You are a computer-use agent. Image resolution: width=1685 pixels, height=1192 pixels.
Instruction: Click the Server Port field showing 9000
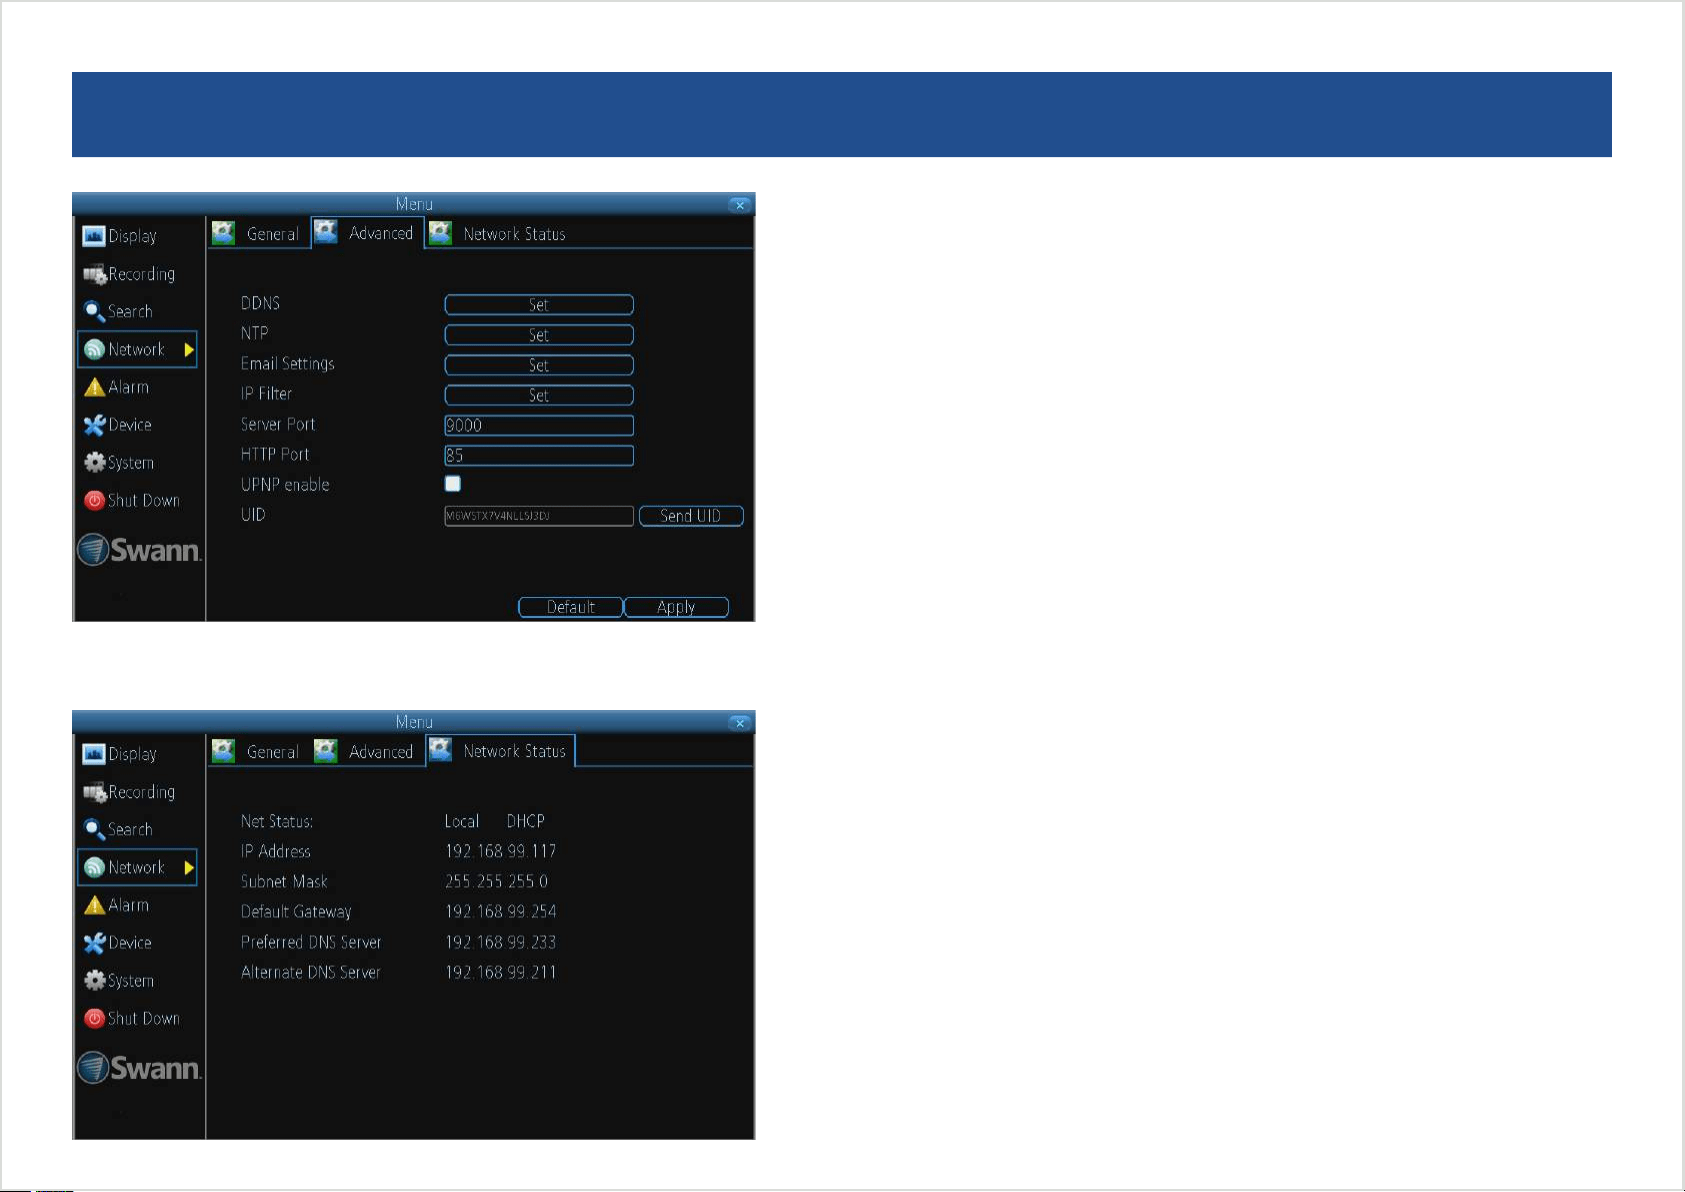[539, 426]
